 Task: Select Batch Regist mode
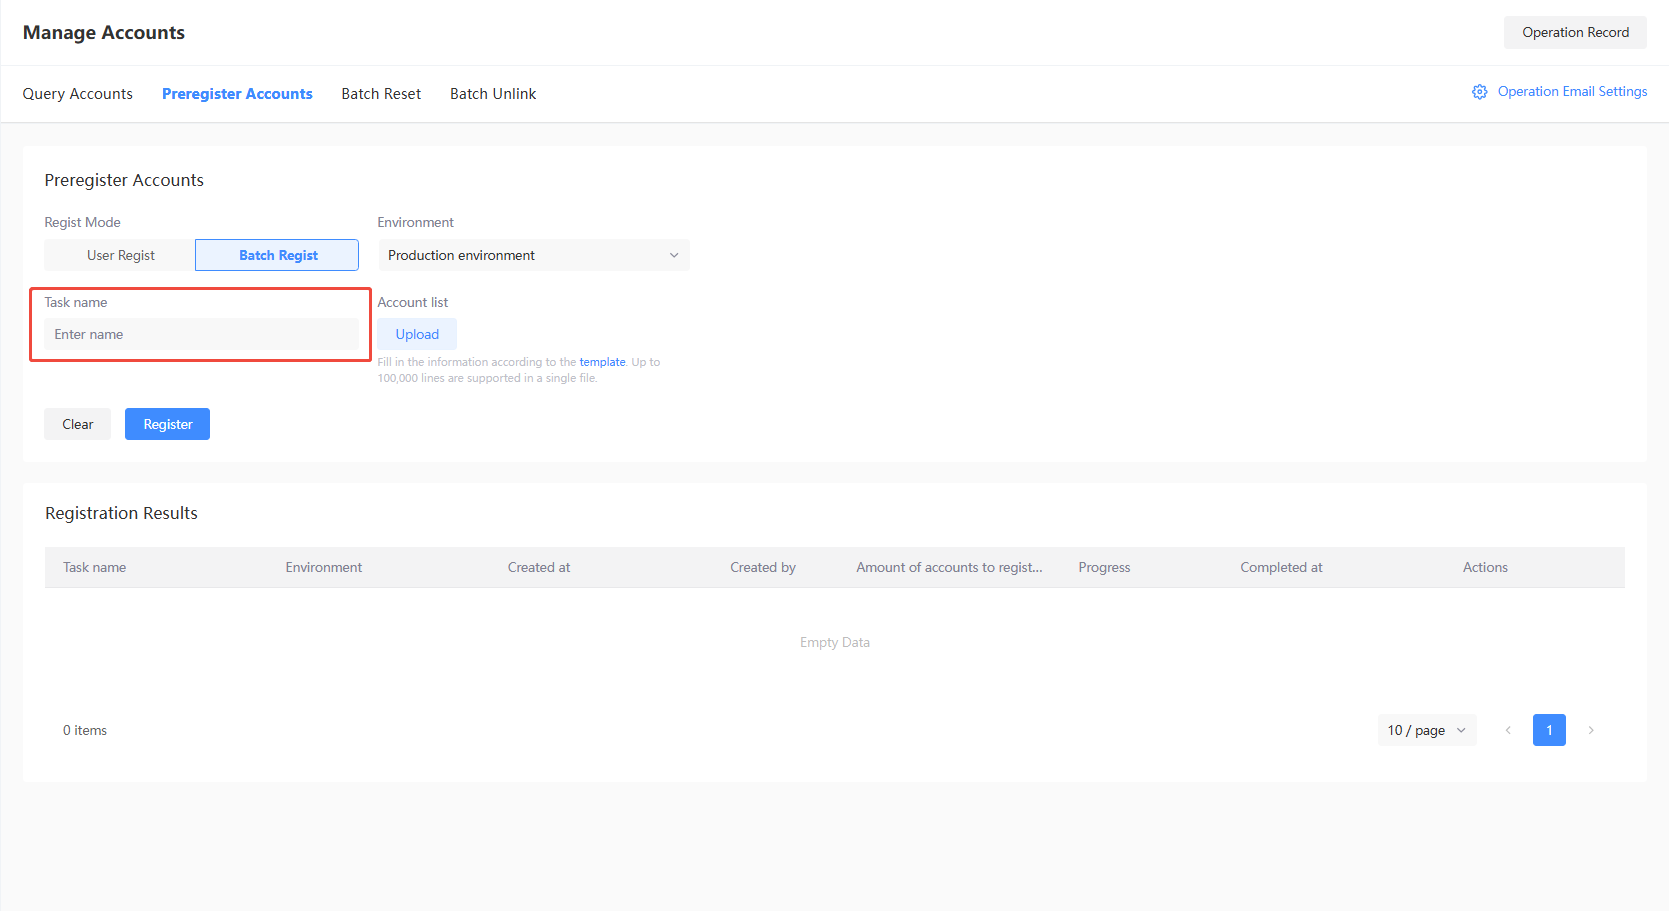277,255
